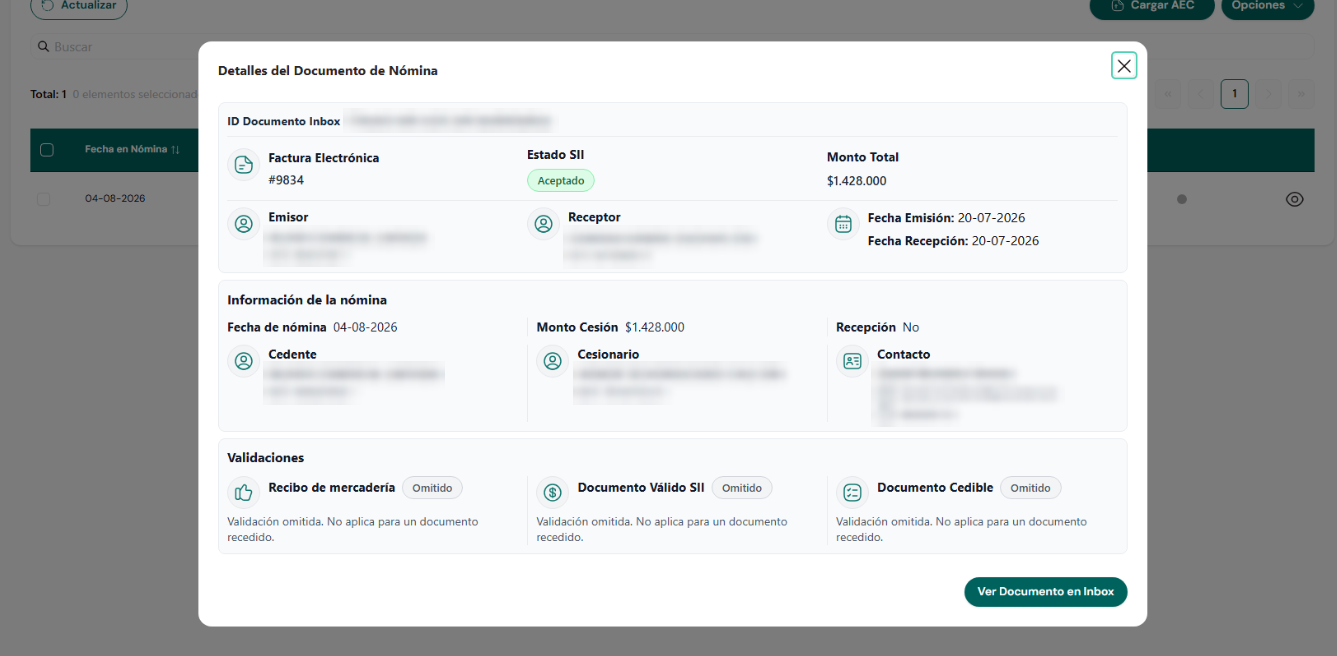This screenshot has height=656, width=1337.
Task: Click the Contacto card icon
Action: [x=852, y=361]
